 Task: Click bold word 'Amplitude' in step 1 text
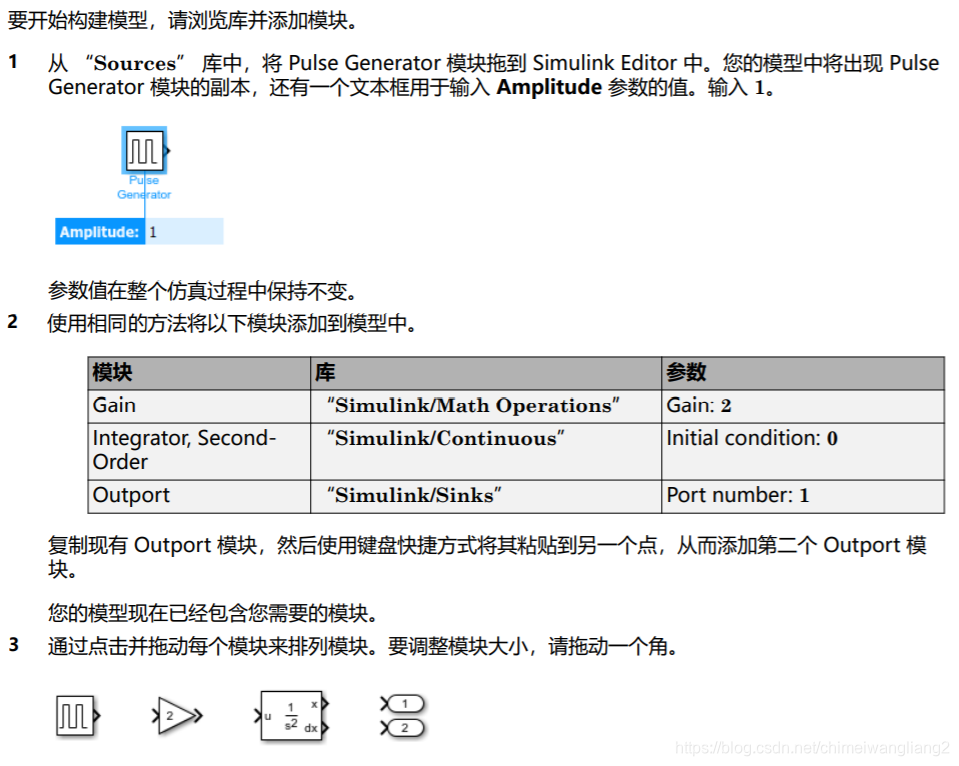click(x=549, y=87)
